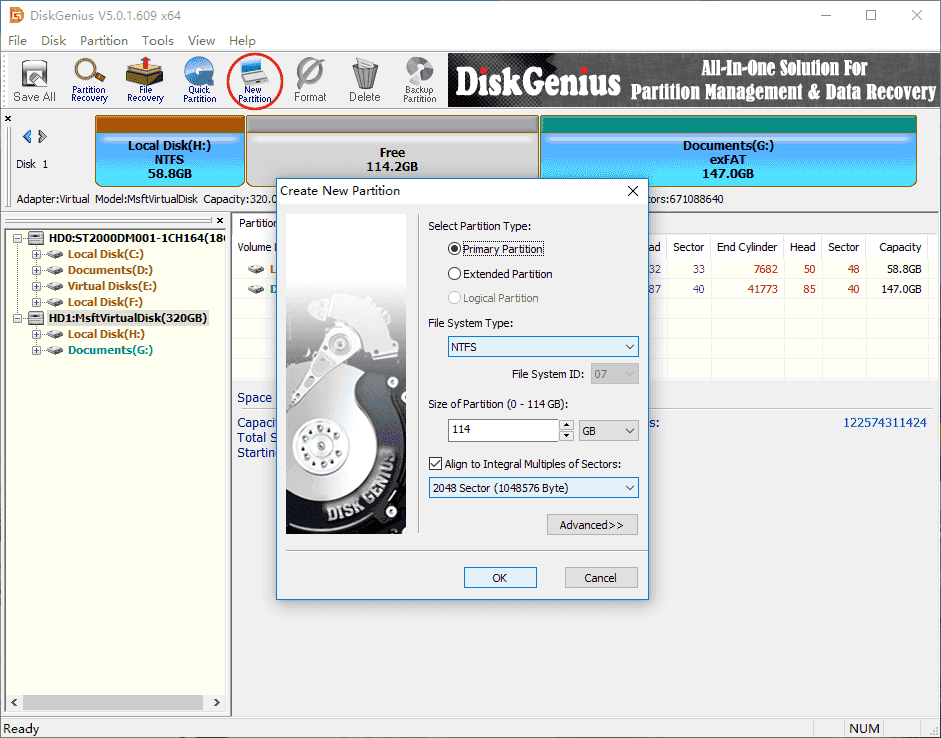Screen dimensions: 941x738
Task: Toggle Align to Integral Multiples of Sectors
Action: click(x=436, y=464)
